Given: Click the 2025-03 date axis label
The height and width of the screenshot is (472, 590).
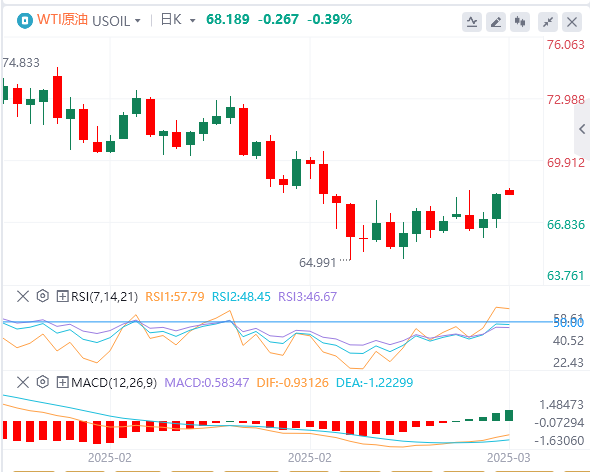Looking at the screenshot, I should [x=508, y=458].
